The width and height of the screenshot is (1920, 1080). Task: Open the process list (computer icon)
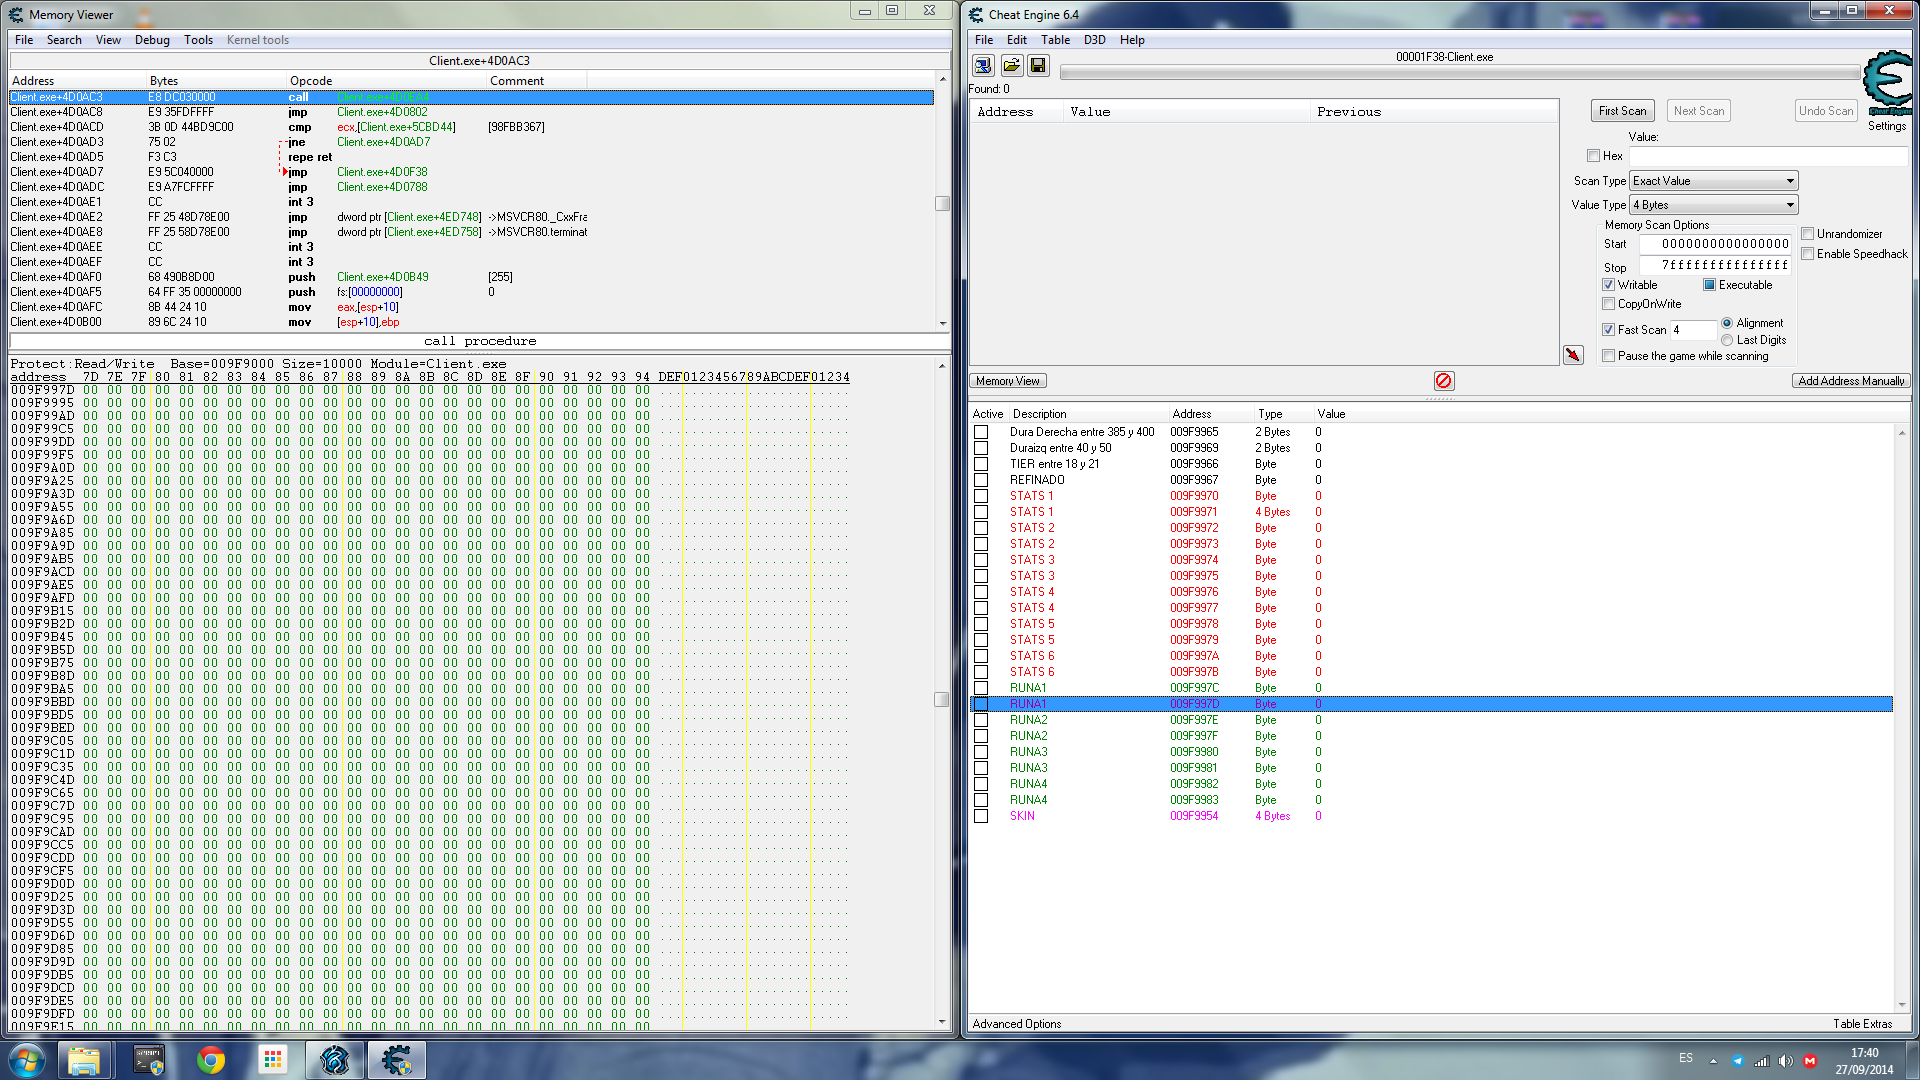click(983, 66)
